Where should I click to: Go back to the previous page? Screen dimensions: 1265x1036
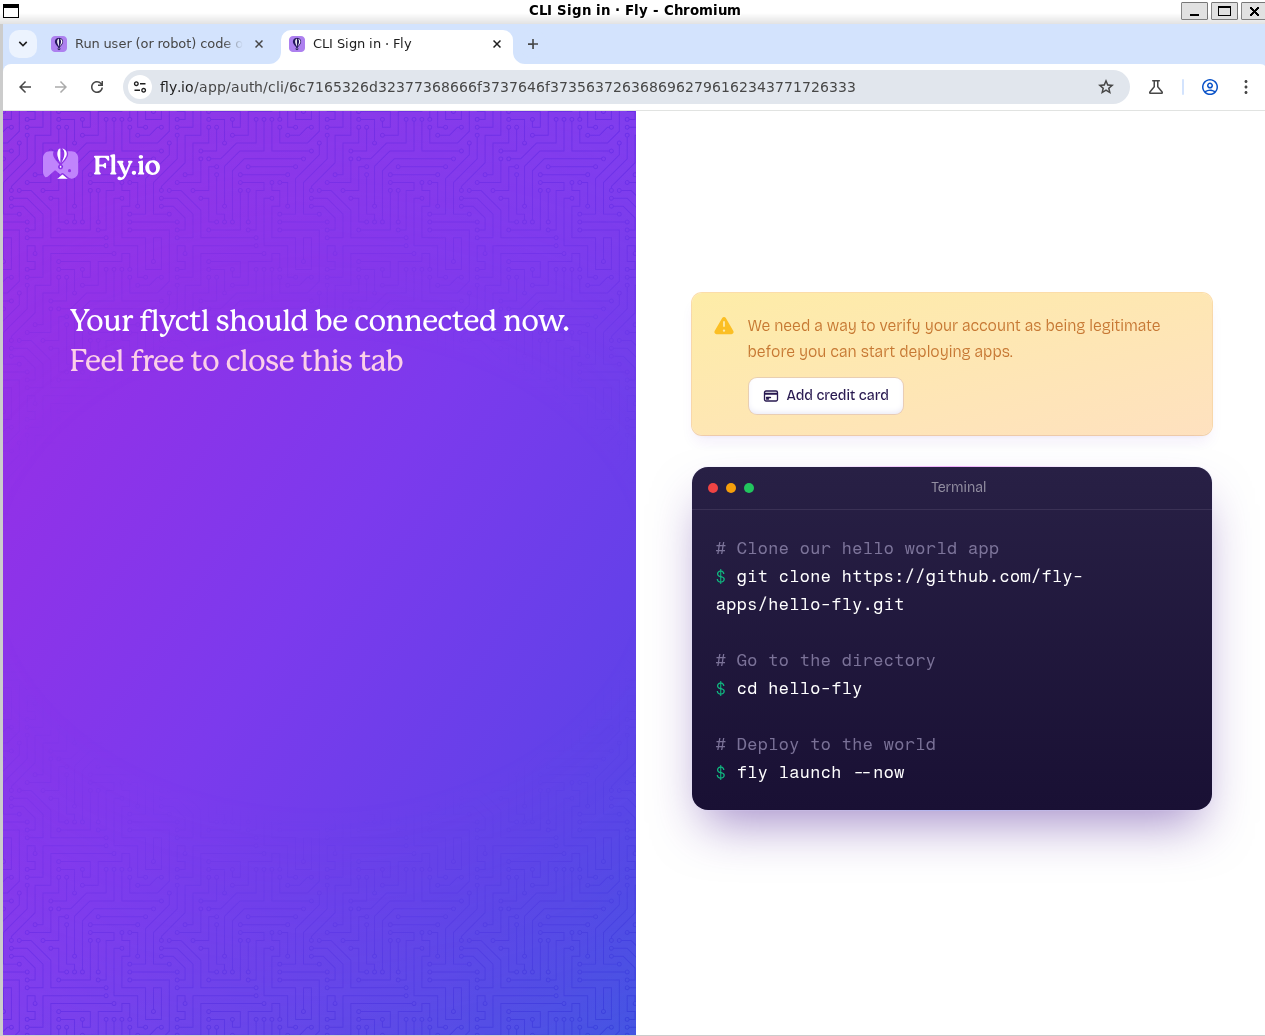(x=25, y=87)
